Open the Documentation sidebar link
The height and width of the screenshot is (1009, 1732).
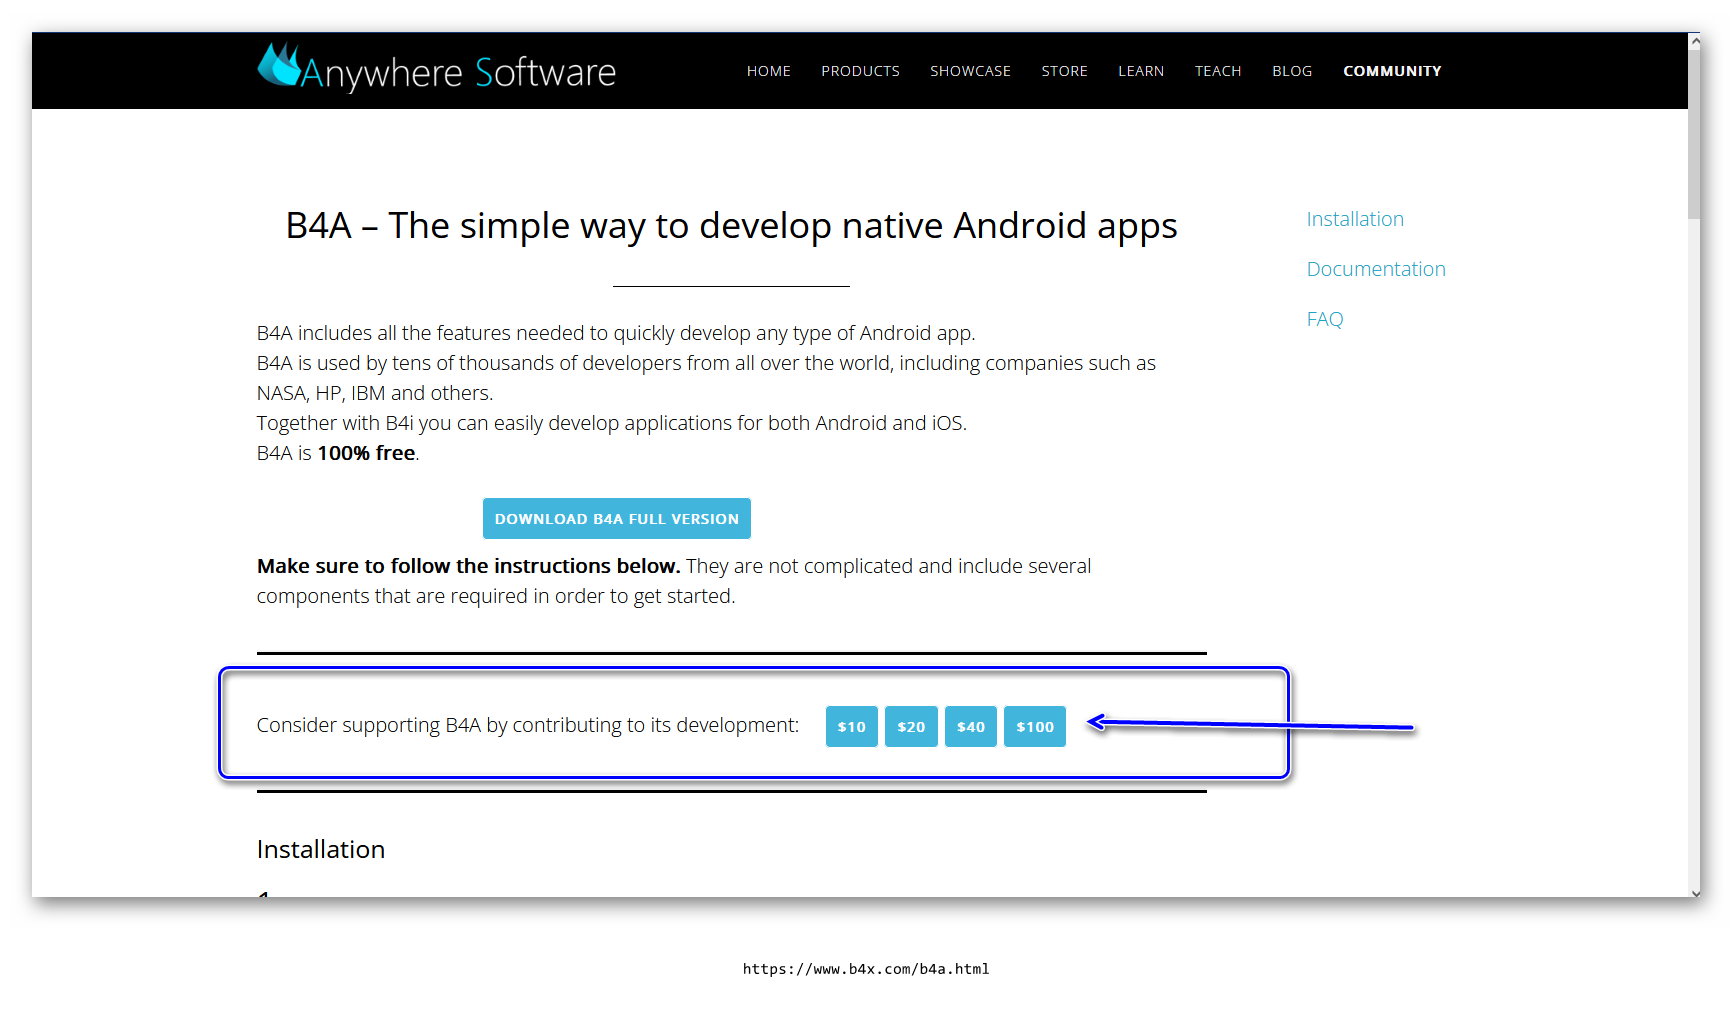(1376, 269)
